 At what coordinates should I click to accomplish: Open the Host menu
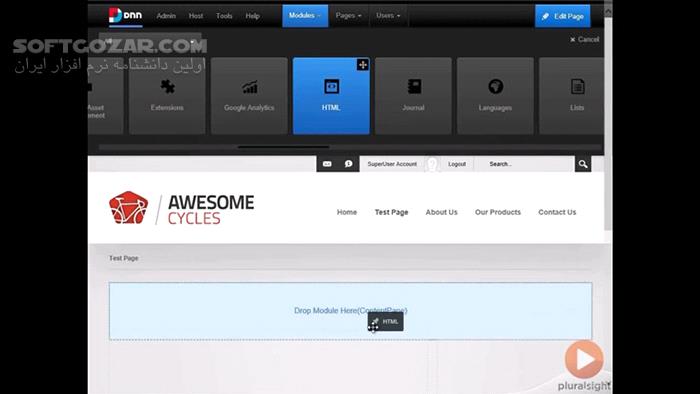coord(196,16)
